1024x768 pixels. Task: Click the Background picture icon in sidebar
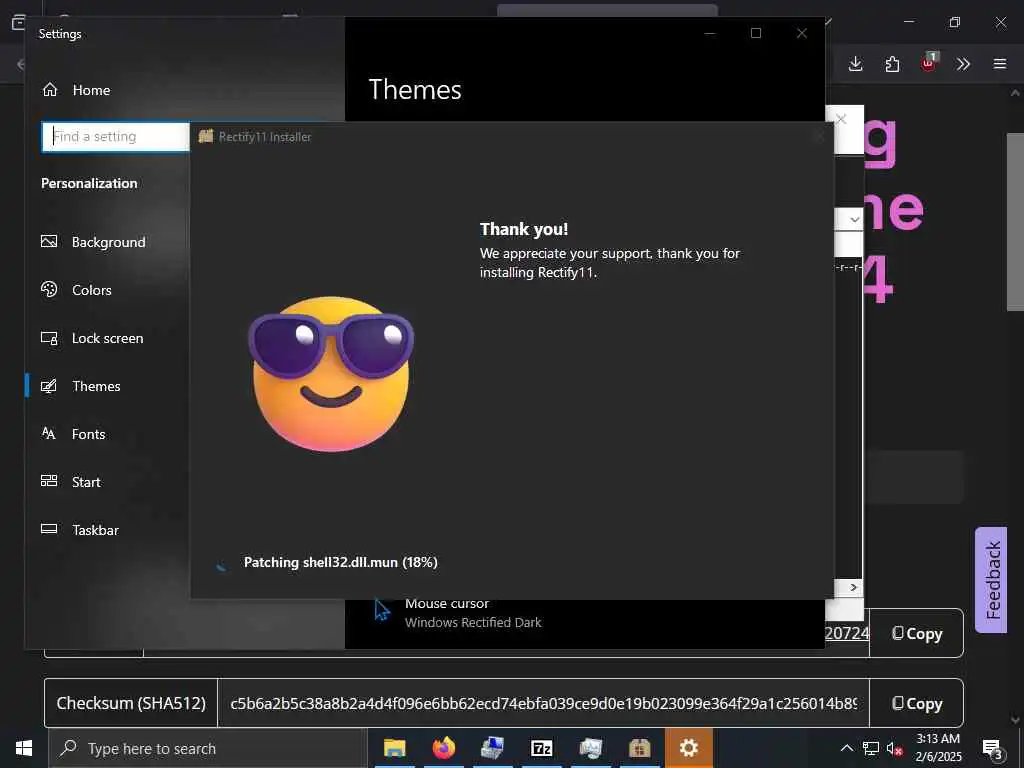(x=49, y=242)
